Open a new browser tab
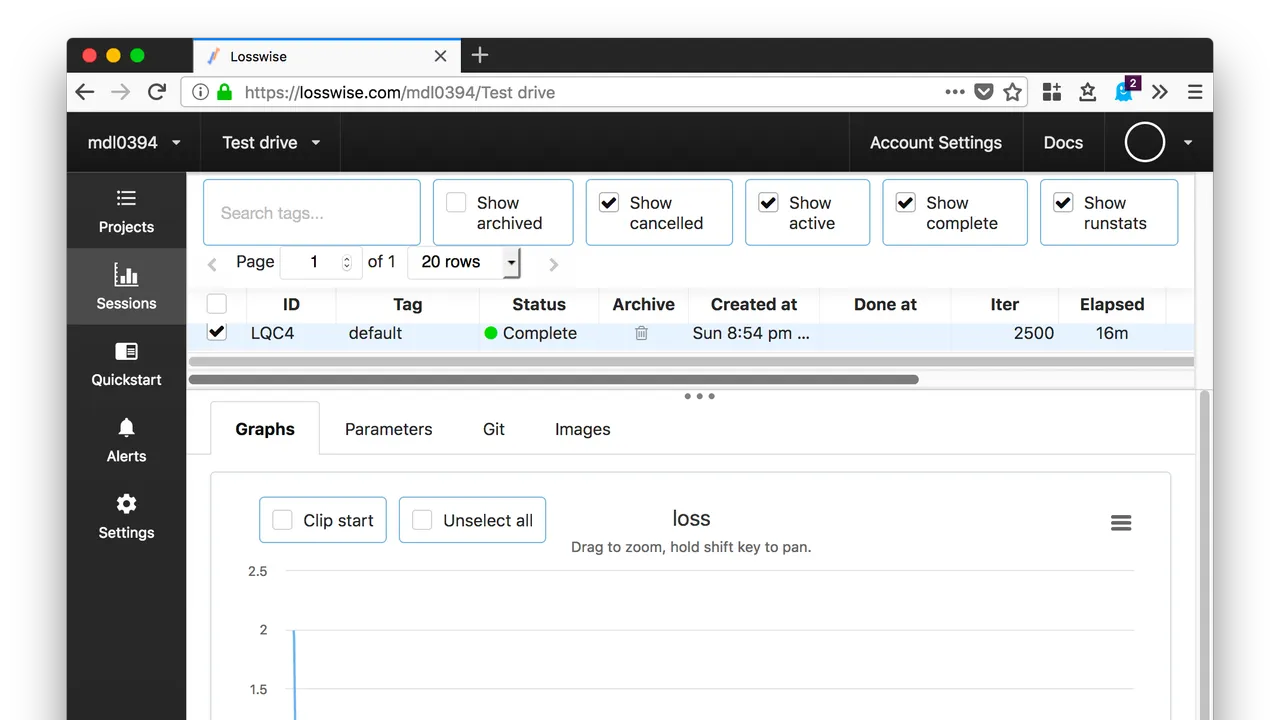1280x720 pixels. 480,56
